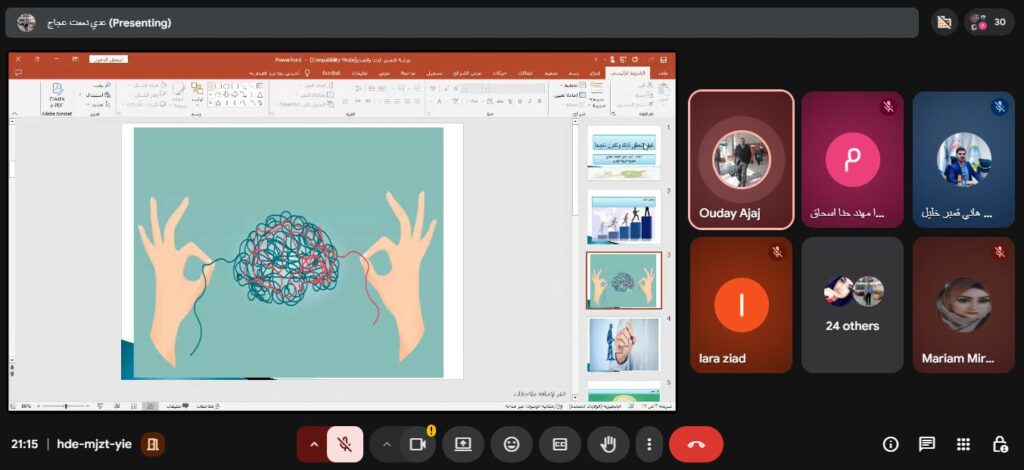
Task: Raise your hand in the meeting
Action: pyautogui.click(x=608, y=444)
